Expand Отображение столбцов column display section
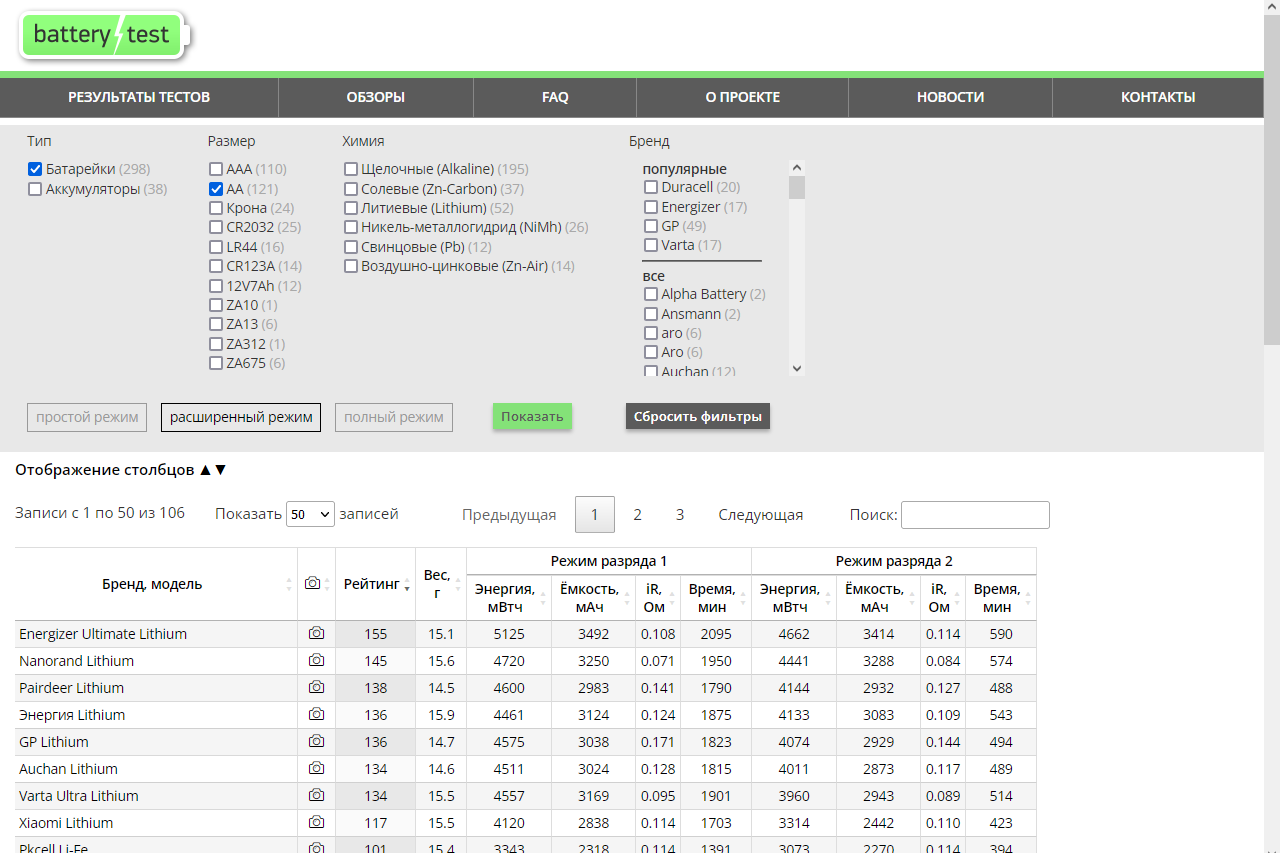This screenshot has width=1280, height=853. (x=121, y=470)
